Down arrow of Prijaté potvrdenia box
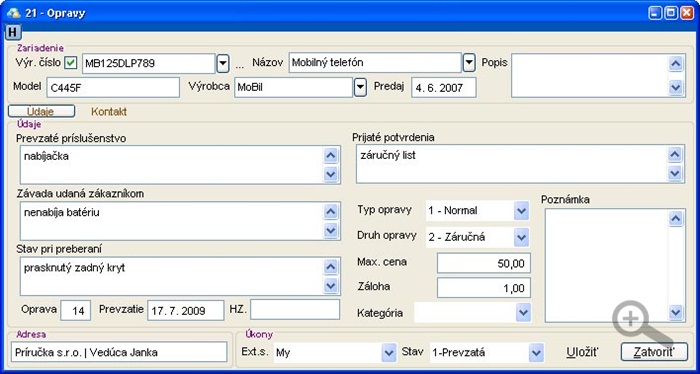Image resolution: width=700 pixels, height=374 pixels. 675,173
